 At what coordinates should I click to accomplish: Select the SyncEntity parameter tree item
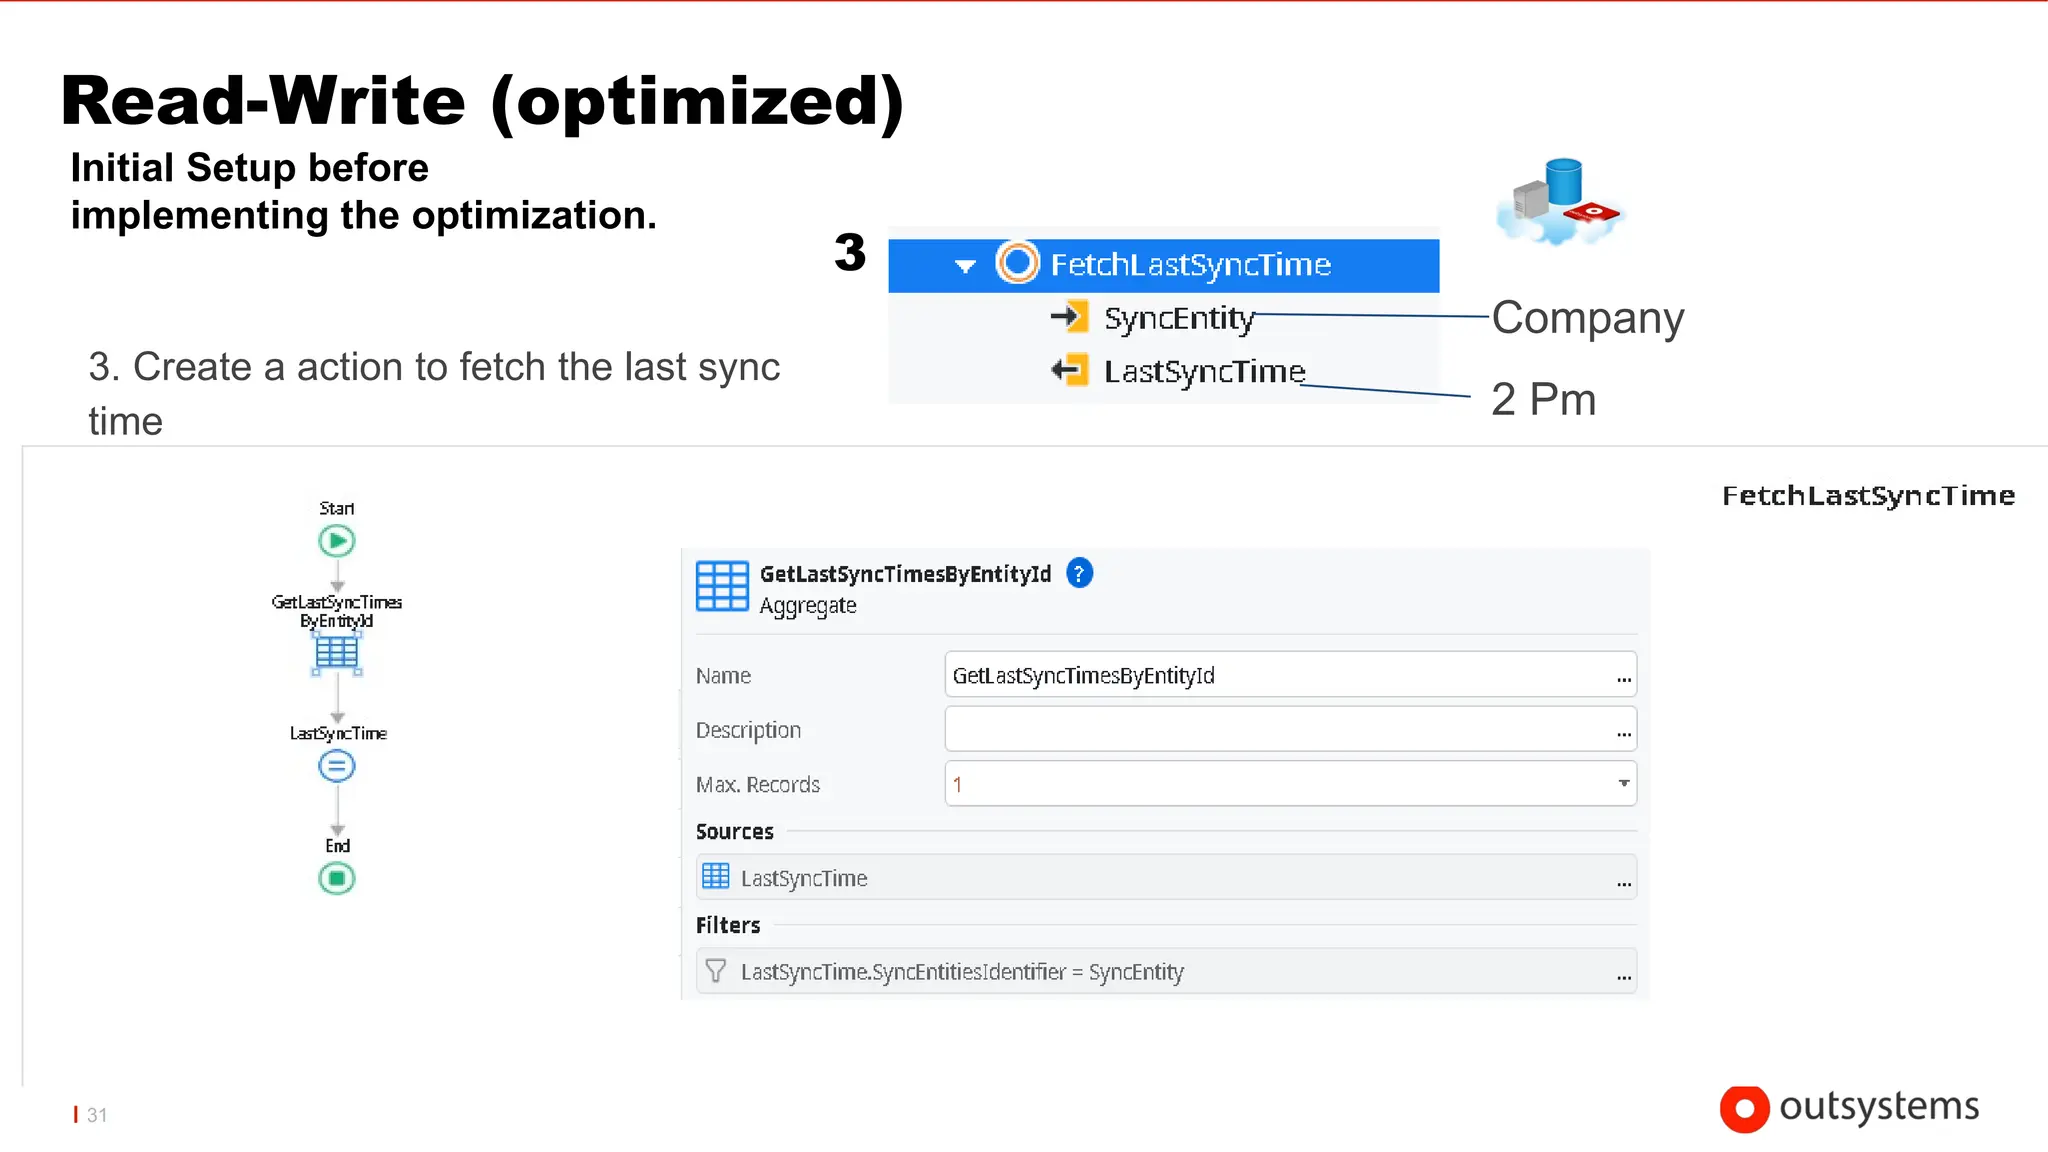[x=1178, y=318]
